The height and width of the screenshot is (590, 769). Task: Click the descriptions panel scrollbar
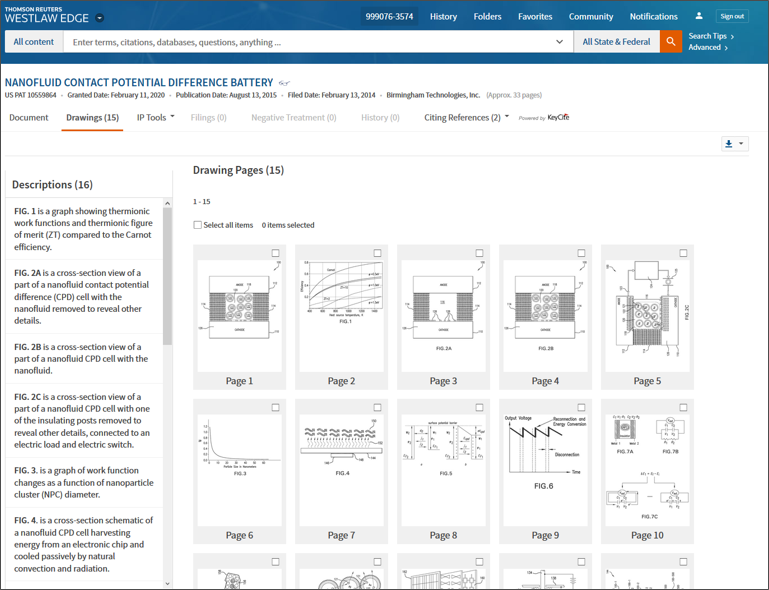[x=167, y=270]
